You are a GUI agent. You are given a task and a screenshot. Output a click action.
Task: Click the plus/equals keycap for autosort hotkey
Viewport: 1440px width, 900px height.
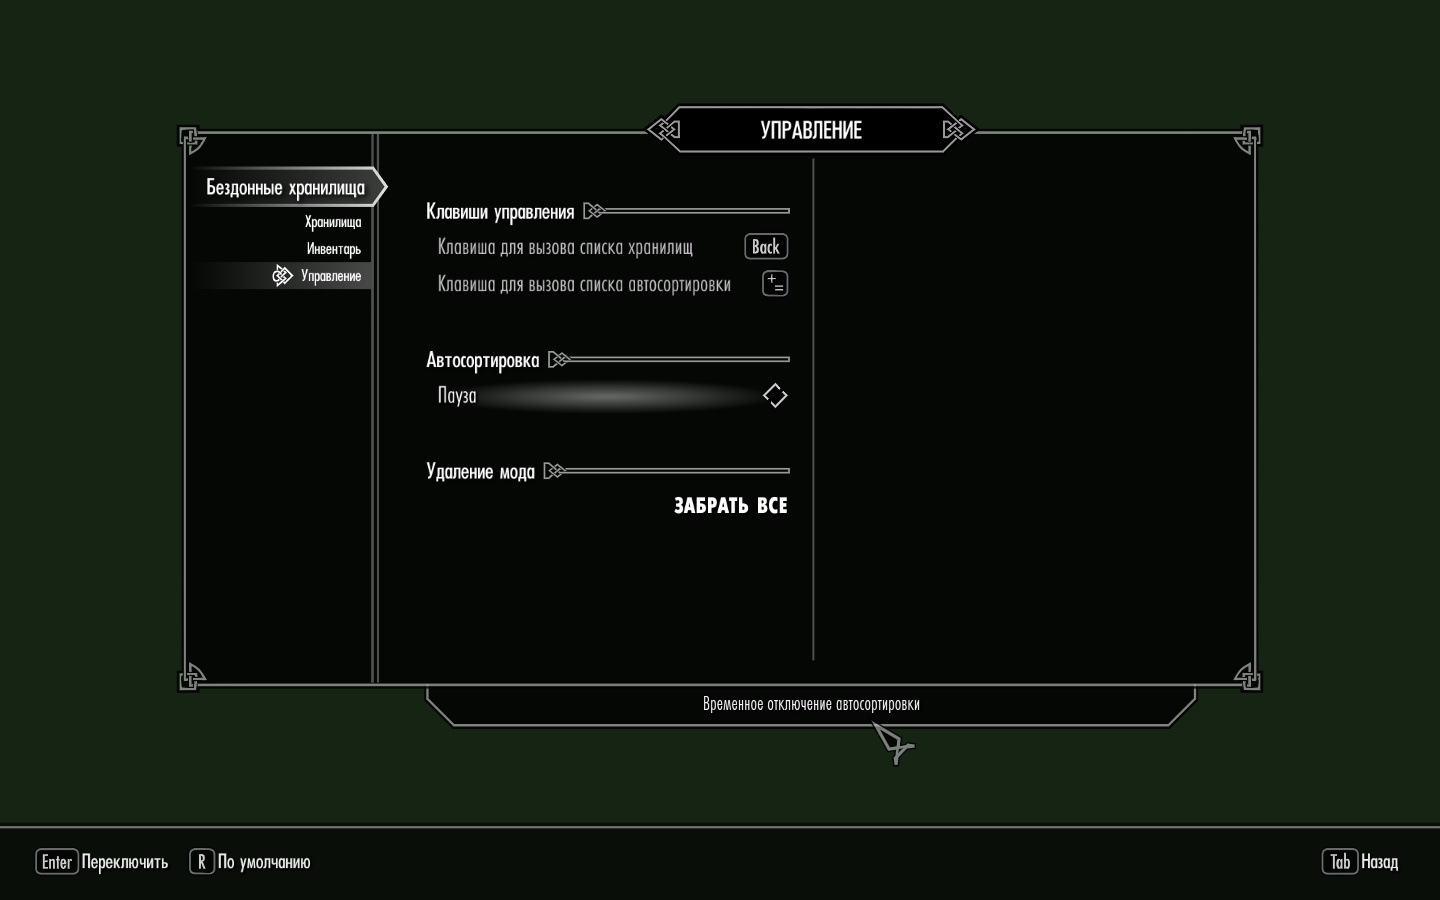coord(775,284)
